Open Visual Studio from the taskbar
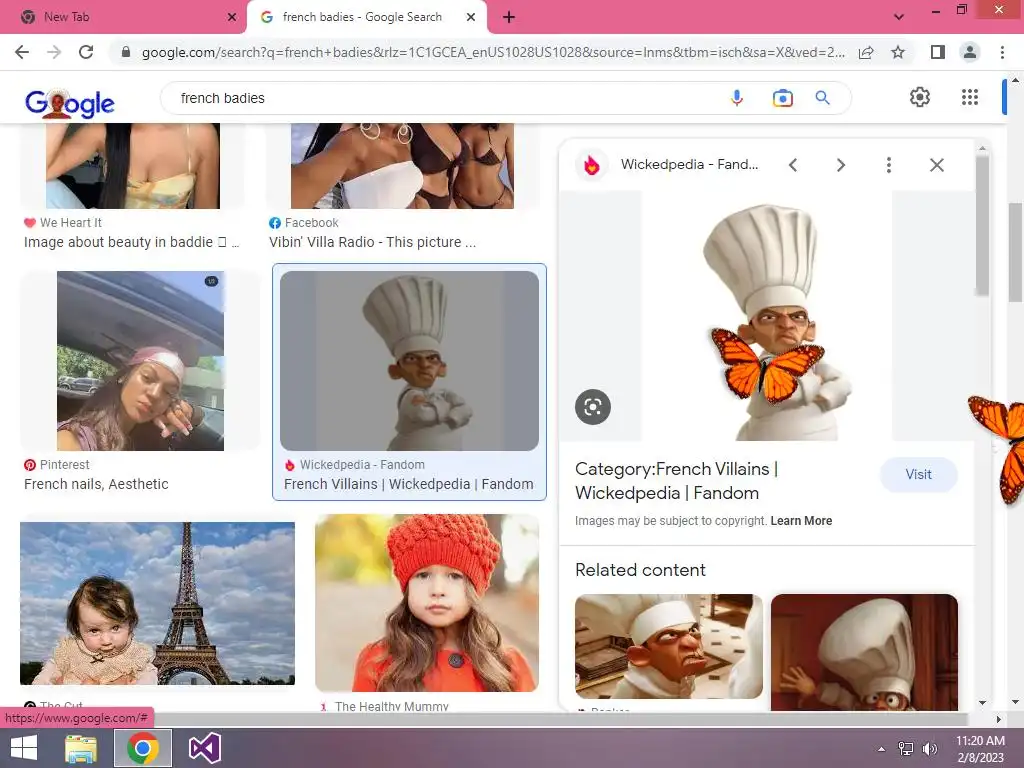The width and height of the screenshot is (1024, 768). tap(204, 748)
